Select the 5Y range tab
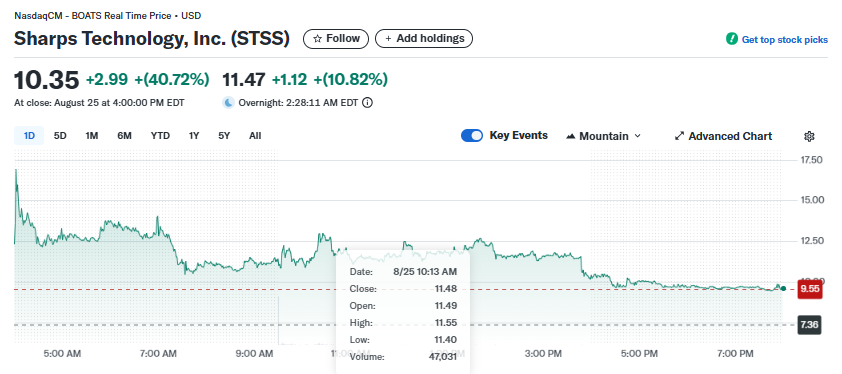The width and height of the screenshot is (842, 374). click(224, 136)
